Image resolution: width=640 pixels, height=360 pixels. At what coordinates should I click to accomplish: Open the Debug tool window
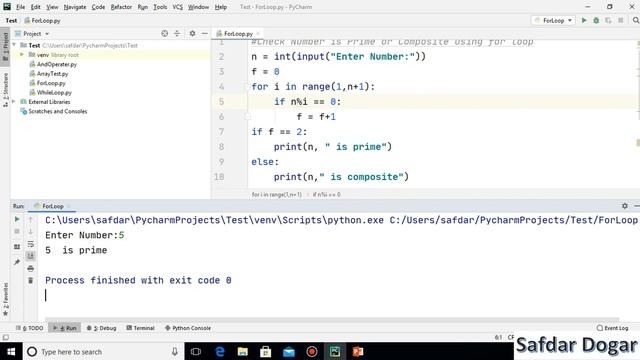pos(102,328)
